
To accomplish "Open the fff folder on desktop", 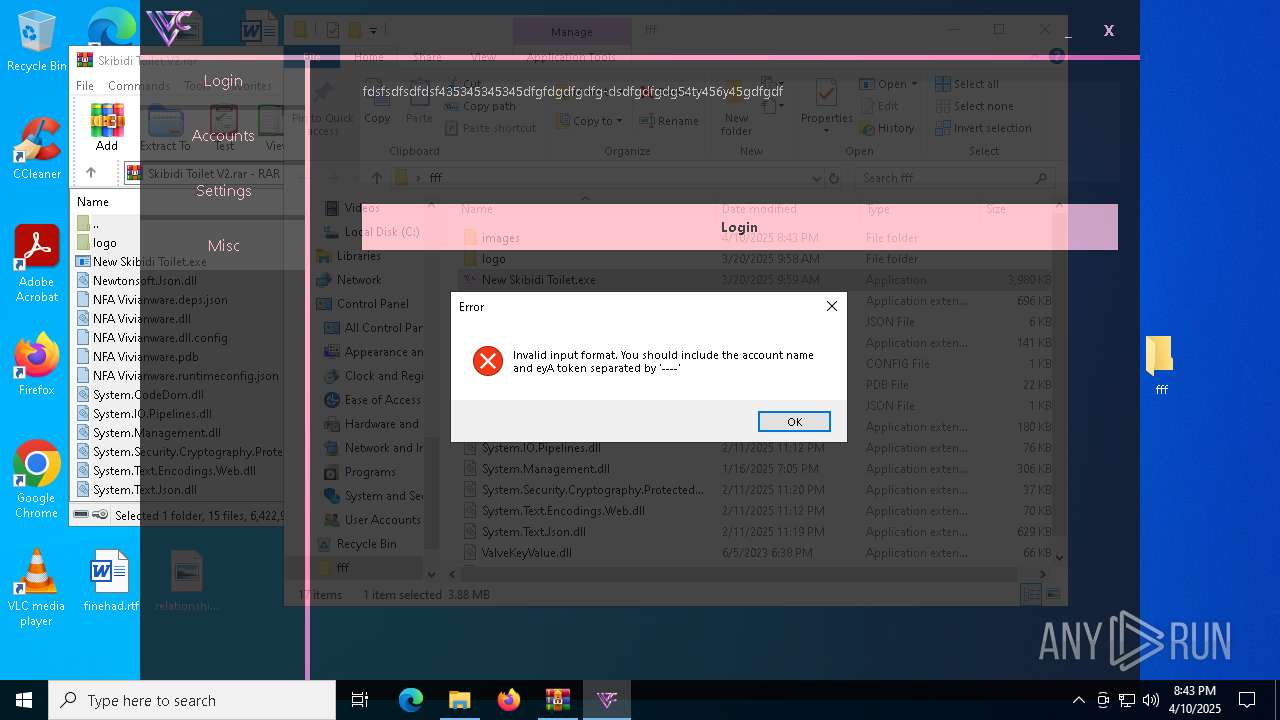I will pos(1160,366).
